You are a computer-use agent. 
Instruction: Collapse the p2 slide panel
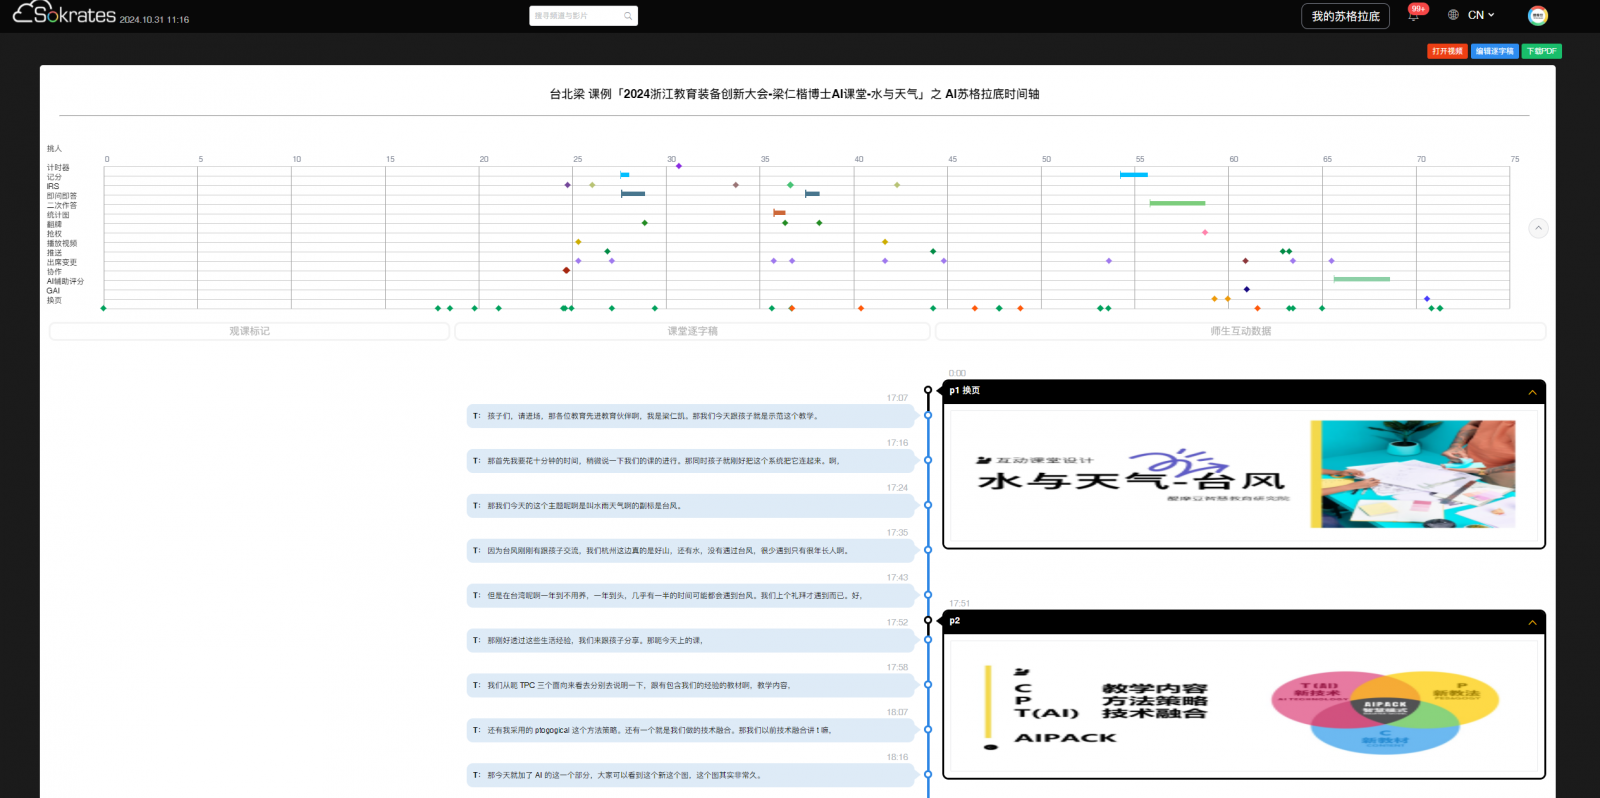[1532, 622]
